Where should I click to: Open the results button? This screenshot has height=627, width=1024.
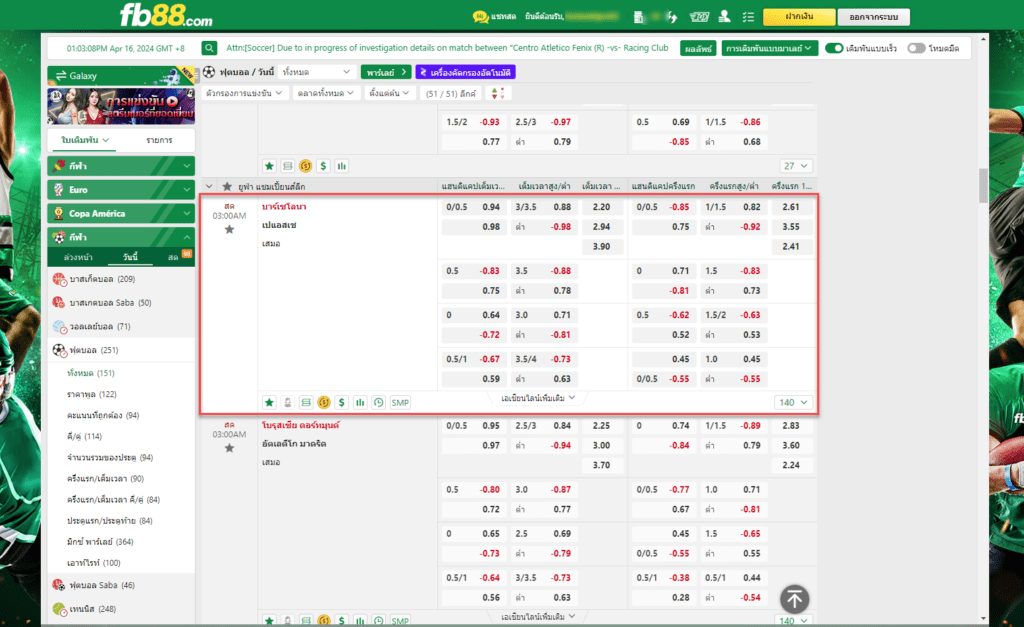[x=698, y=48]
